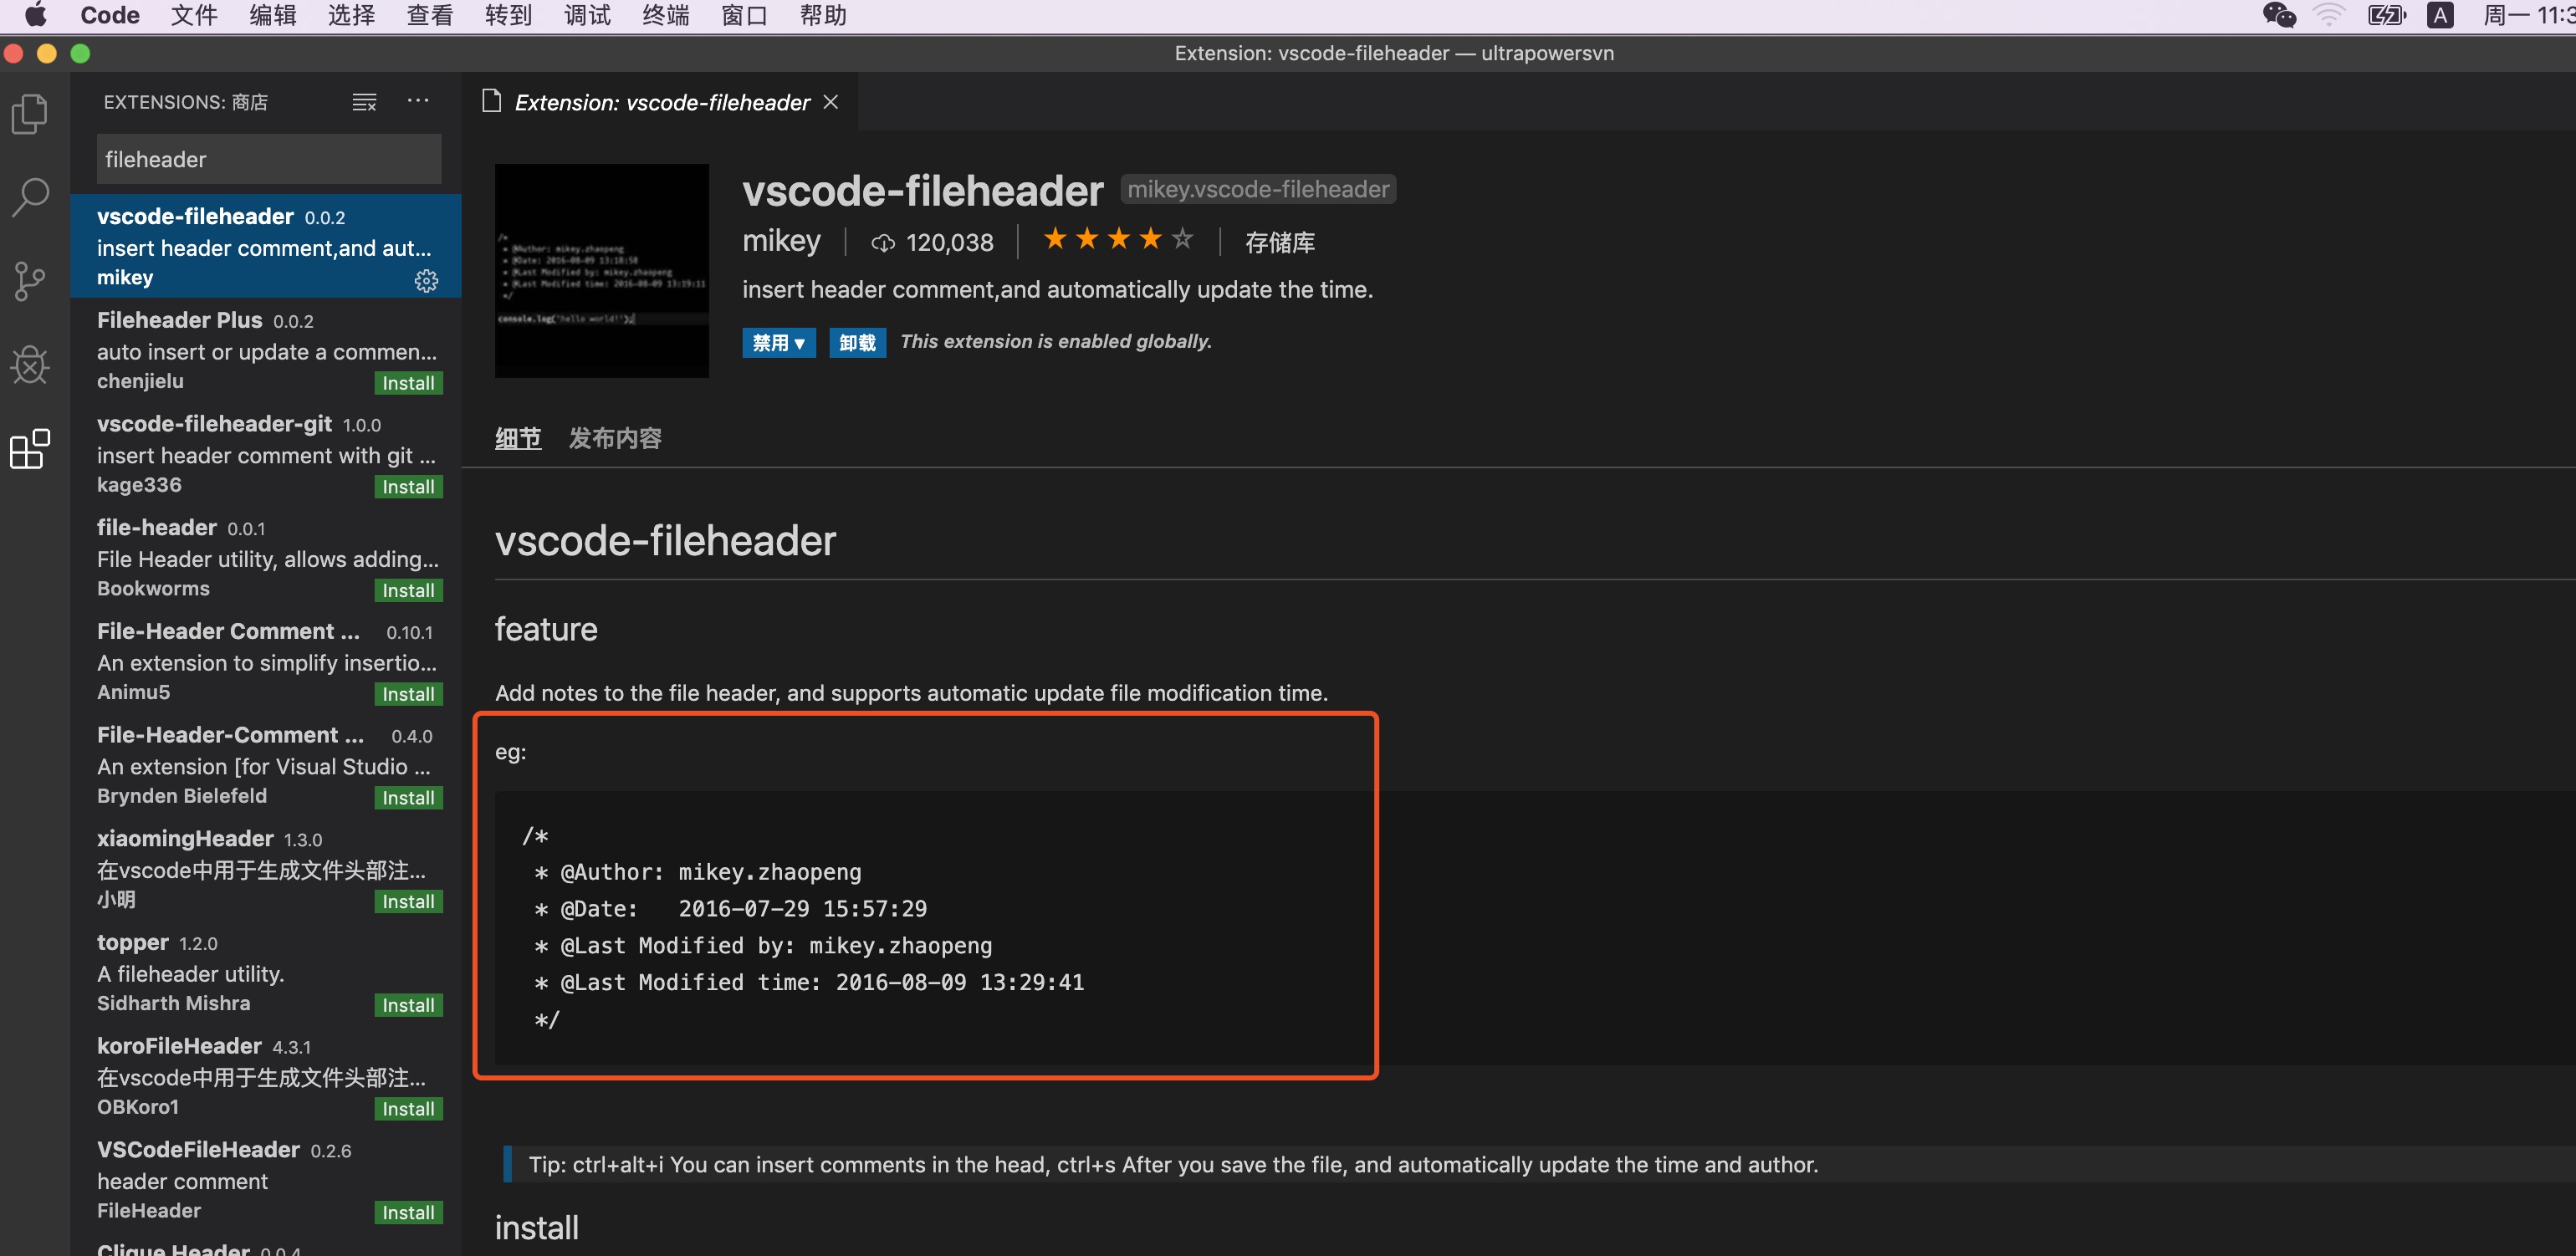Open the Code application menu
Image resolution: width=2576 pixels, height=1256 pixels.
pyautogui.click(x=110, y=15)
